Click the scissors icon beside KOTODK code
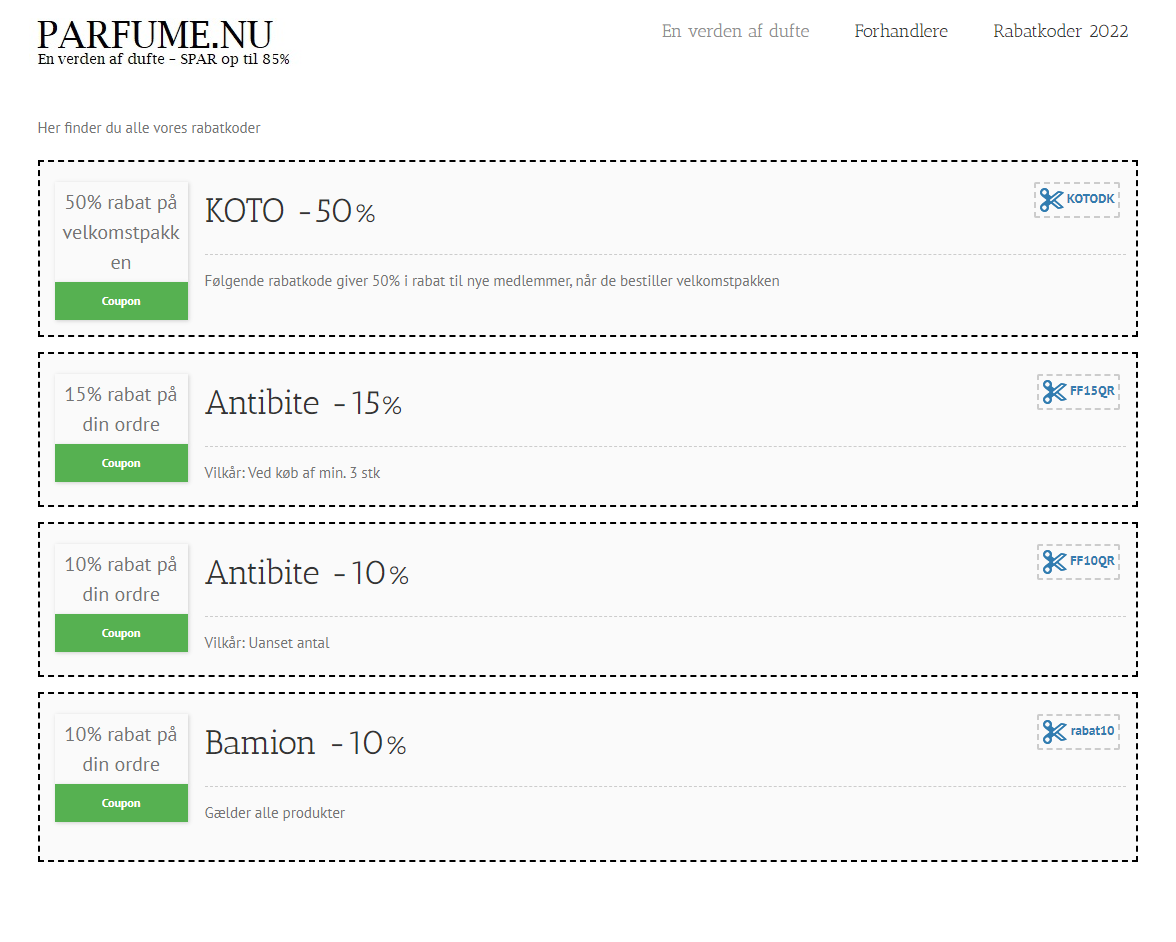This screenshot has height=942, width=1176. (1051, 200)
